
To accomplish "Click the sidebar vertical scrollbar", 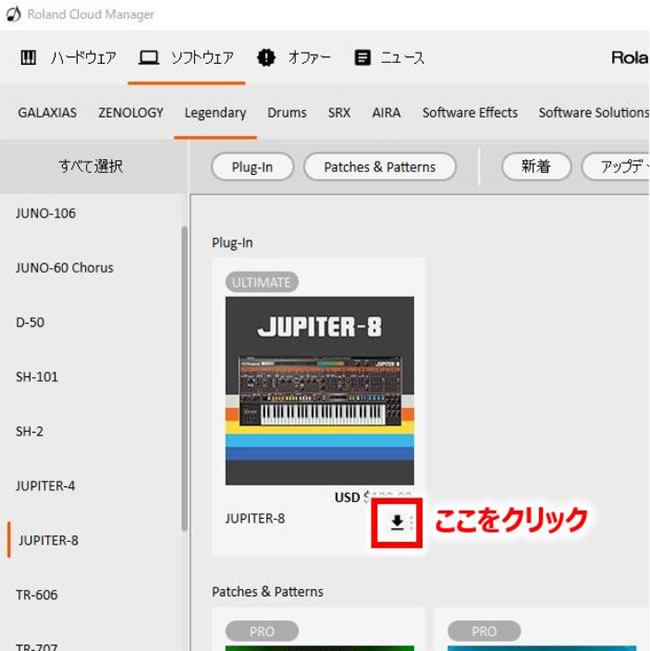I will (x=184, y=378).
